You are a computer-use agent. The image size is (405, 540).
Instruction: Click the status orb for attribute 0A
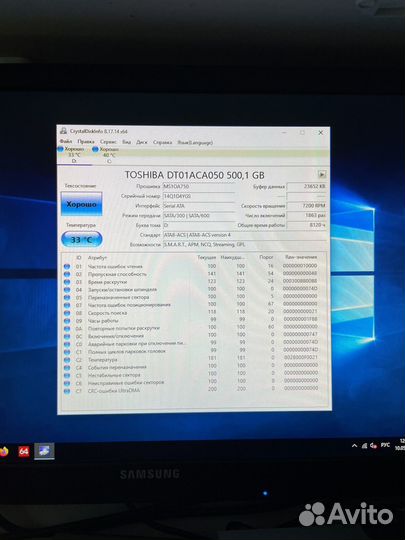pyautogui.click(x=67, y=329)
